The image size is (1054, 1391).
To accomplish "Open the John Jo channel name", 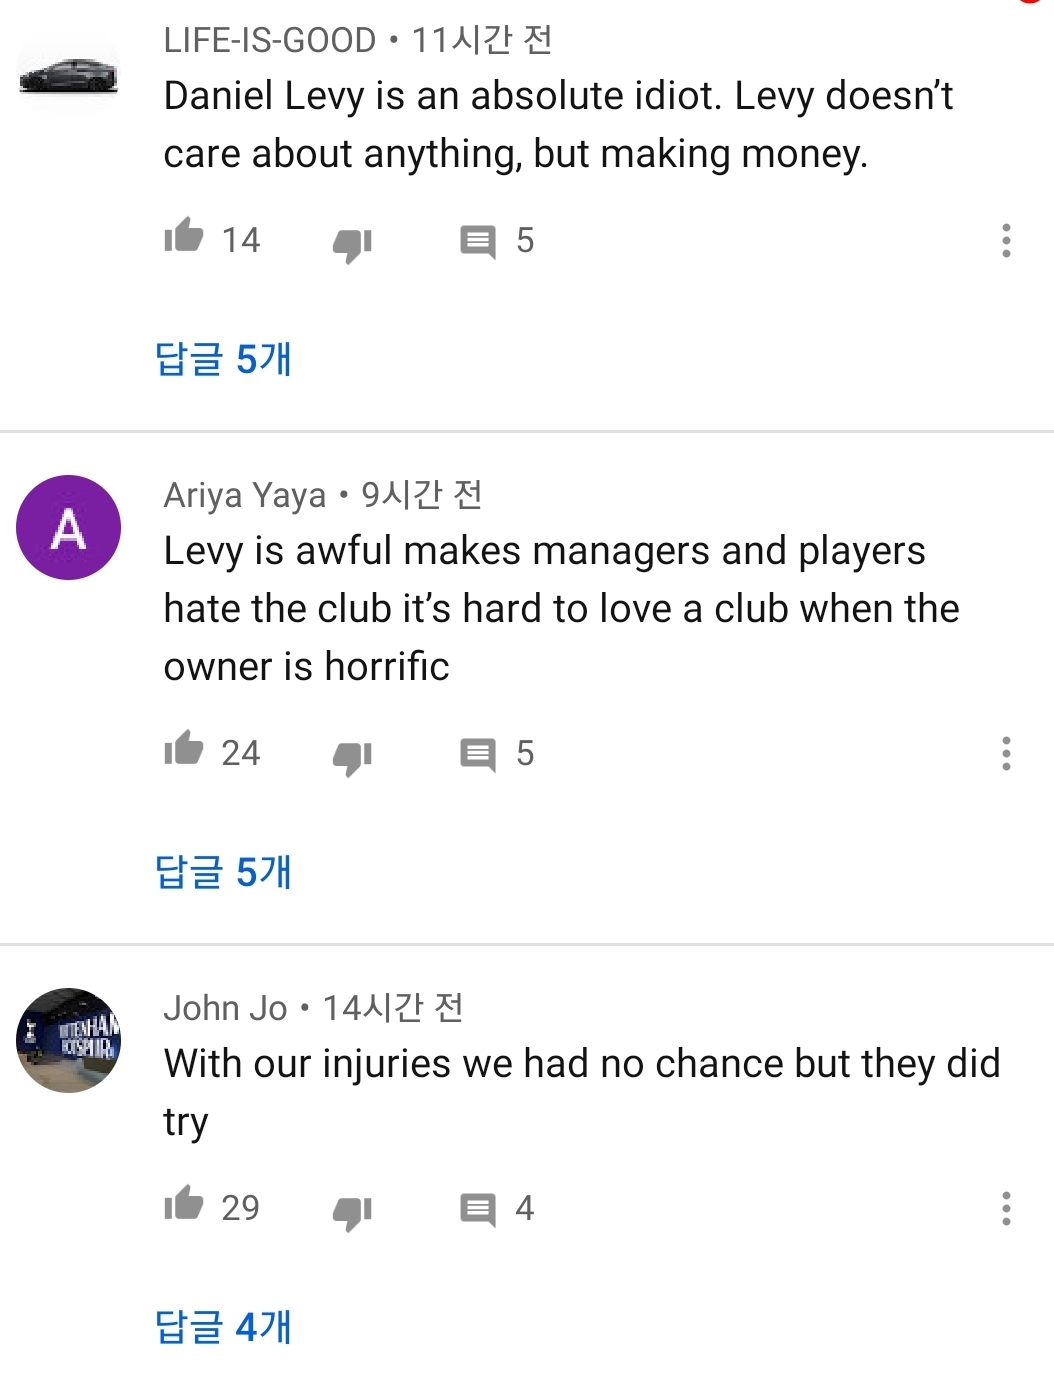I will point(225,1008).
